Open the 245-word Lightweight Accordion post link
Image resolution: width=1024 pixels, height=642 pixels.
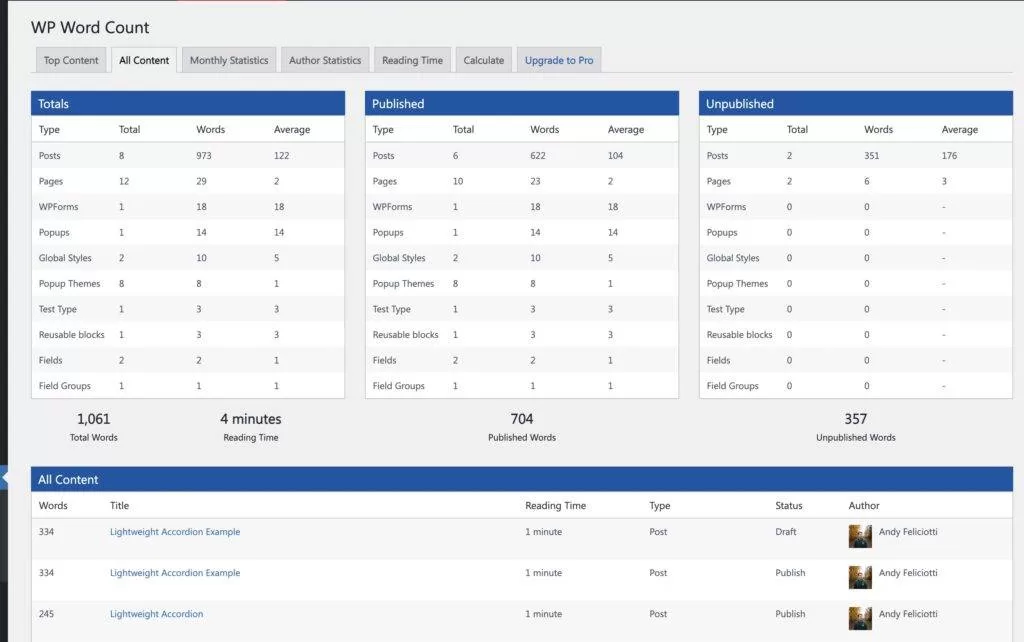click(156, 614)
